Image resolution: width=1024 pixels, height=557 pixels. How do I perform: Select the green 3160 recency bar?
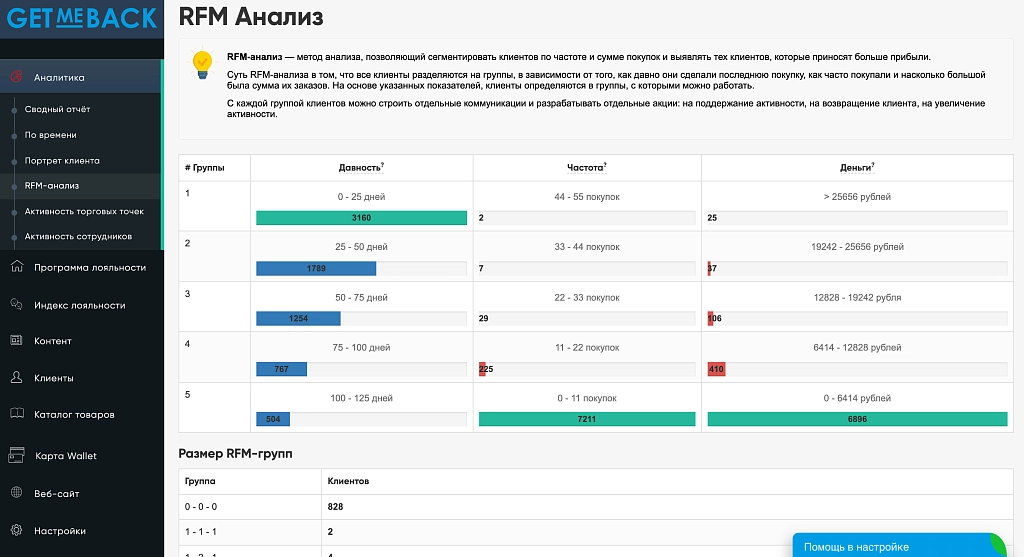click(361, 217)
